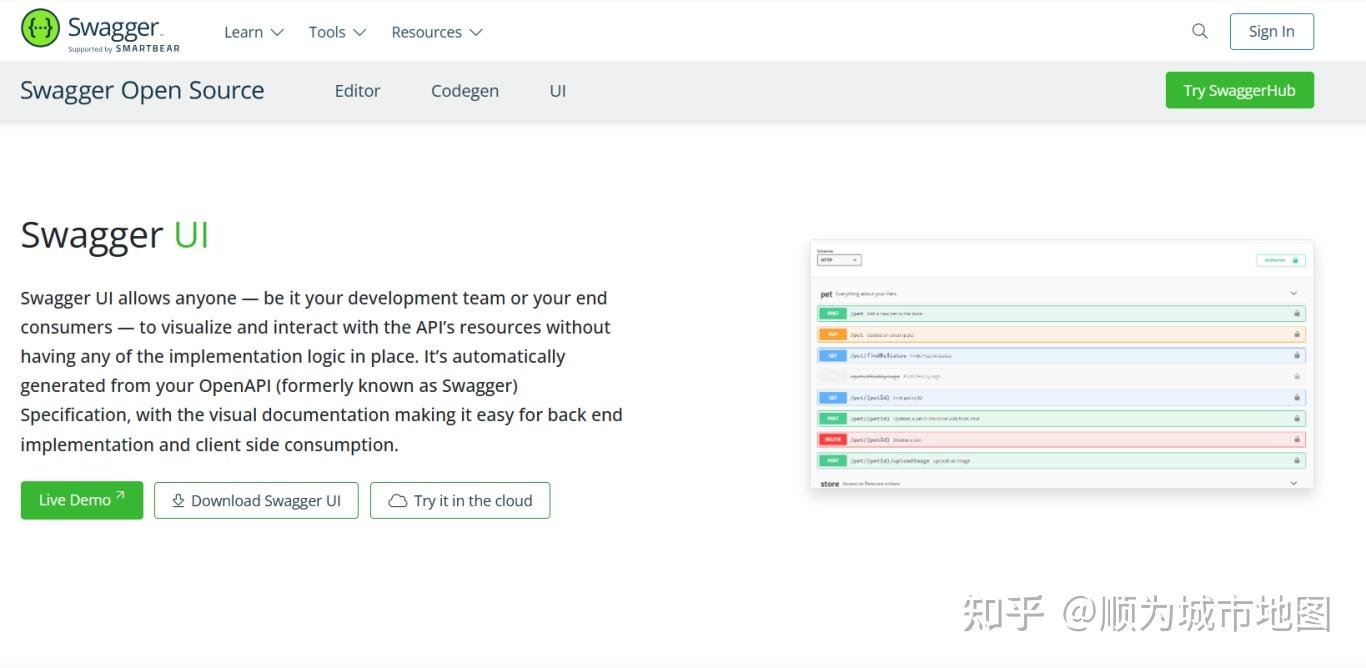
Task: Expand the Learn dropdown menu
Action: [x=254, y=32]
